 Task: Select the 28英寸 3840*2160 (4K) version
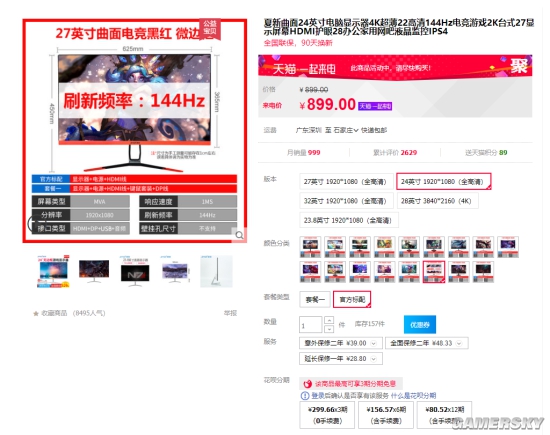pos(437,201)
